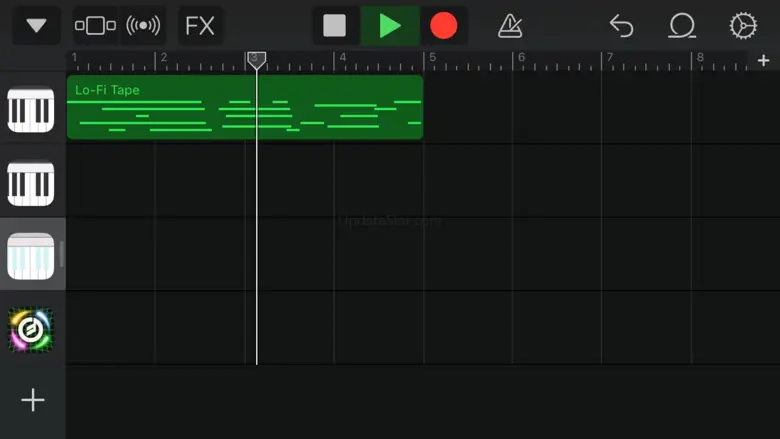Select the first piano track header
The width and height of the screenshot is (780, 439).
pyautogui.click(x=31, y=110)
